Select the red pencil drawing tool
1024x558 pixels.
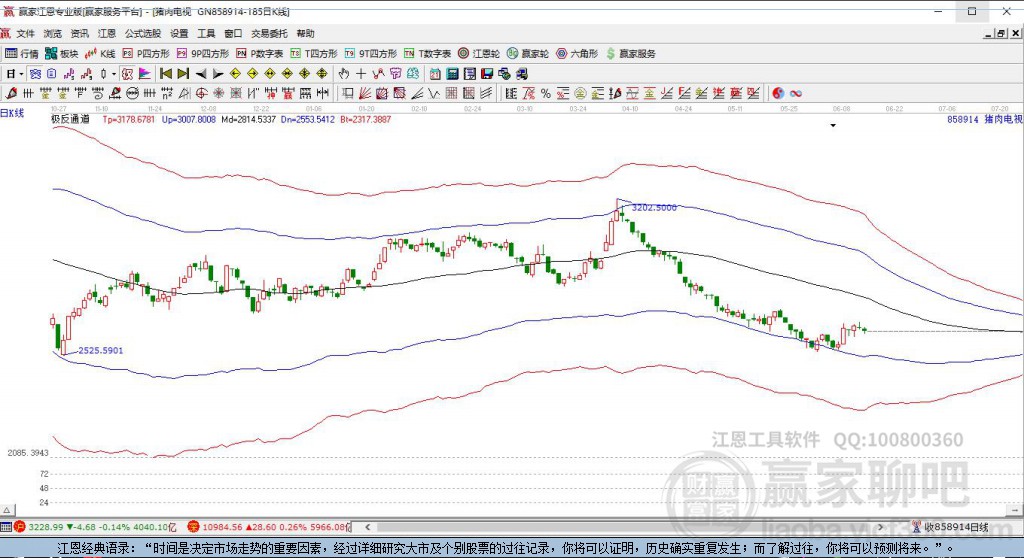(11, 93)
